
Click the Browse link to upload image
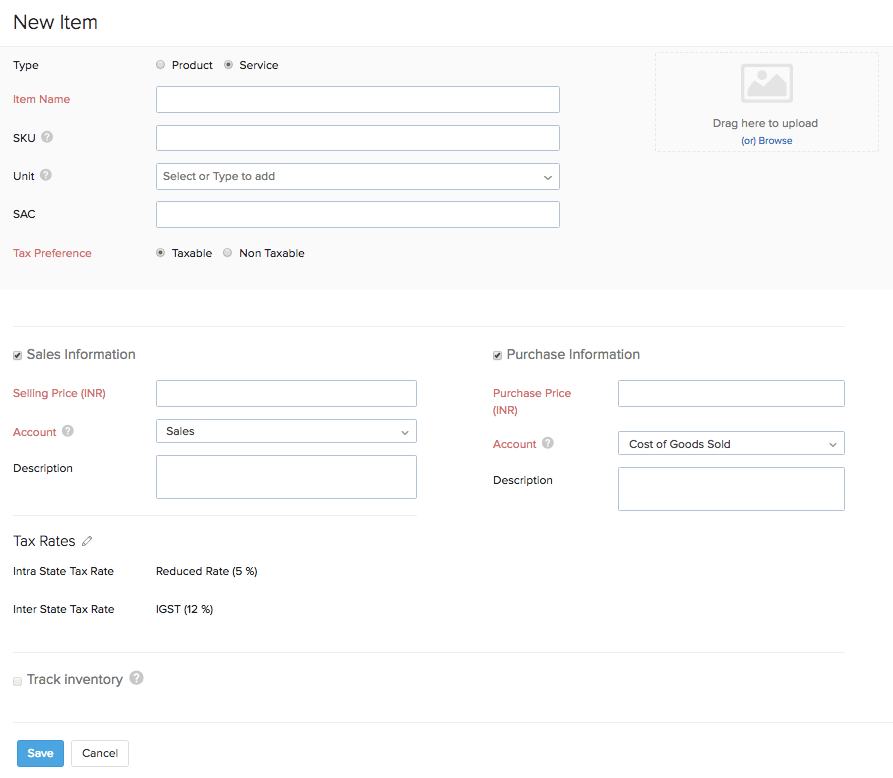point(775,141)
